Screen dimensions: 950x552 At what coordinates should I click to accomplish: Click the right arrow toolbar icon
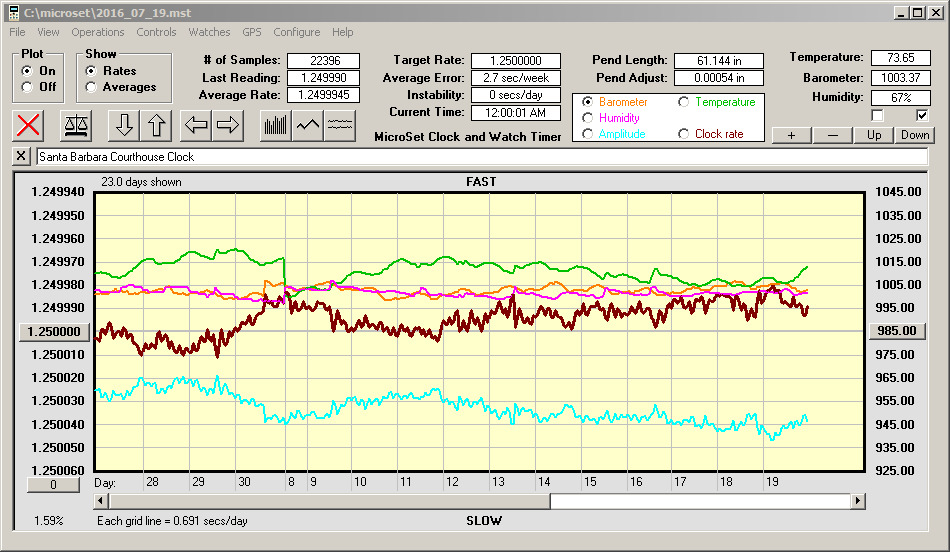coord(228,125)
